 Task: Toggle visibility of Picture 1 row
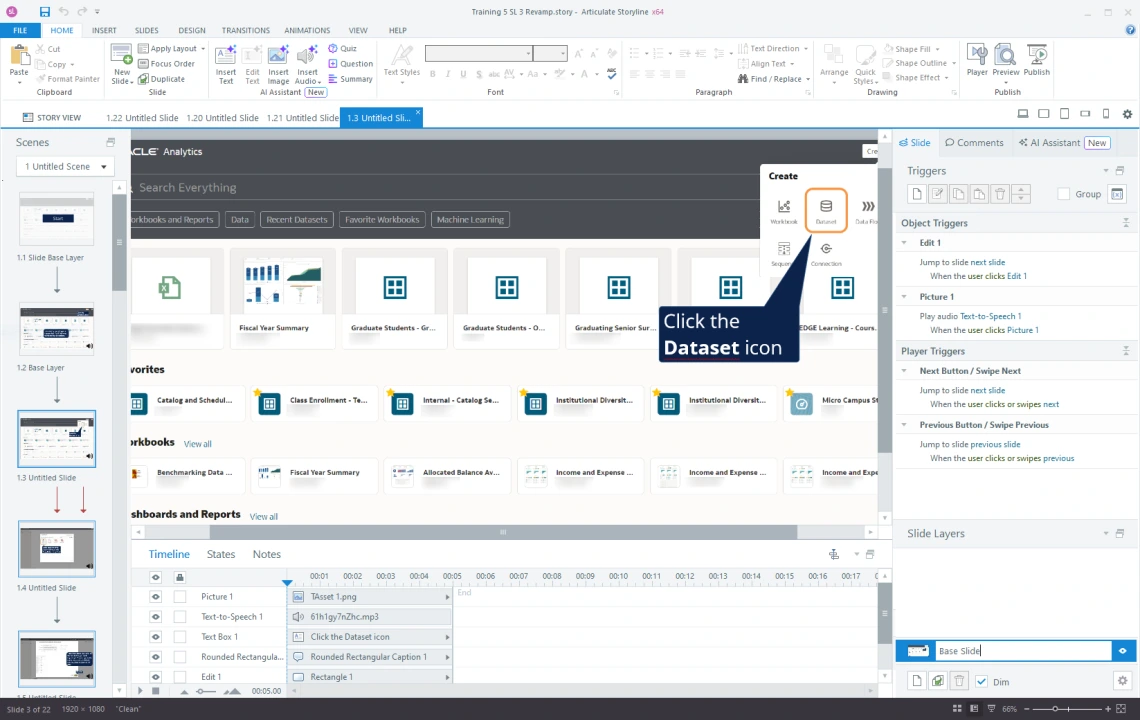point(155,596)
